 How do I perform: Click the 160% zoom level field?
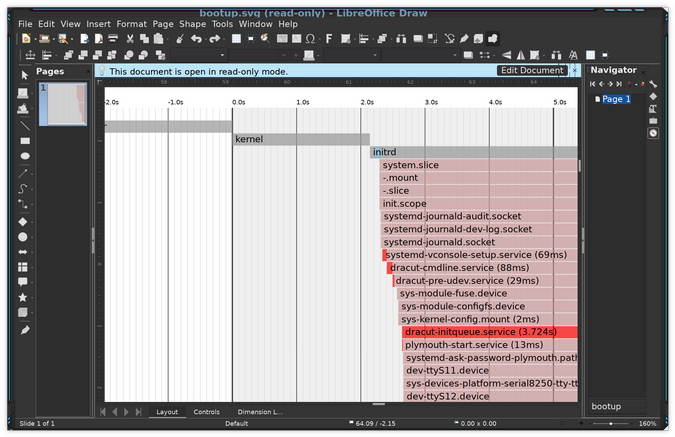click(x=648, y=424)
